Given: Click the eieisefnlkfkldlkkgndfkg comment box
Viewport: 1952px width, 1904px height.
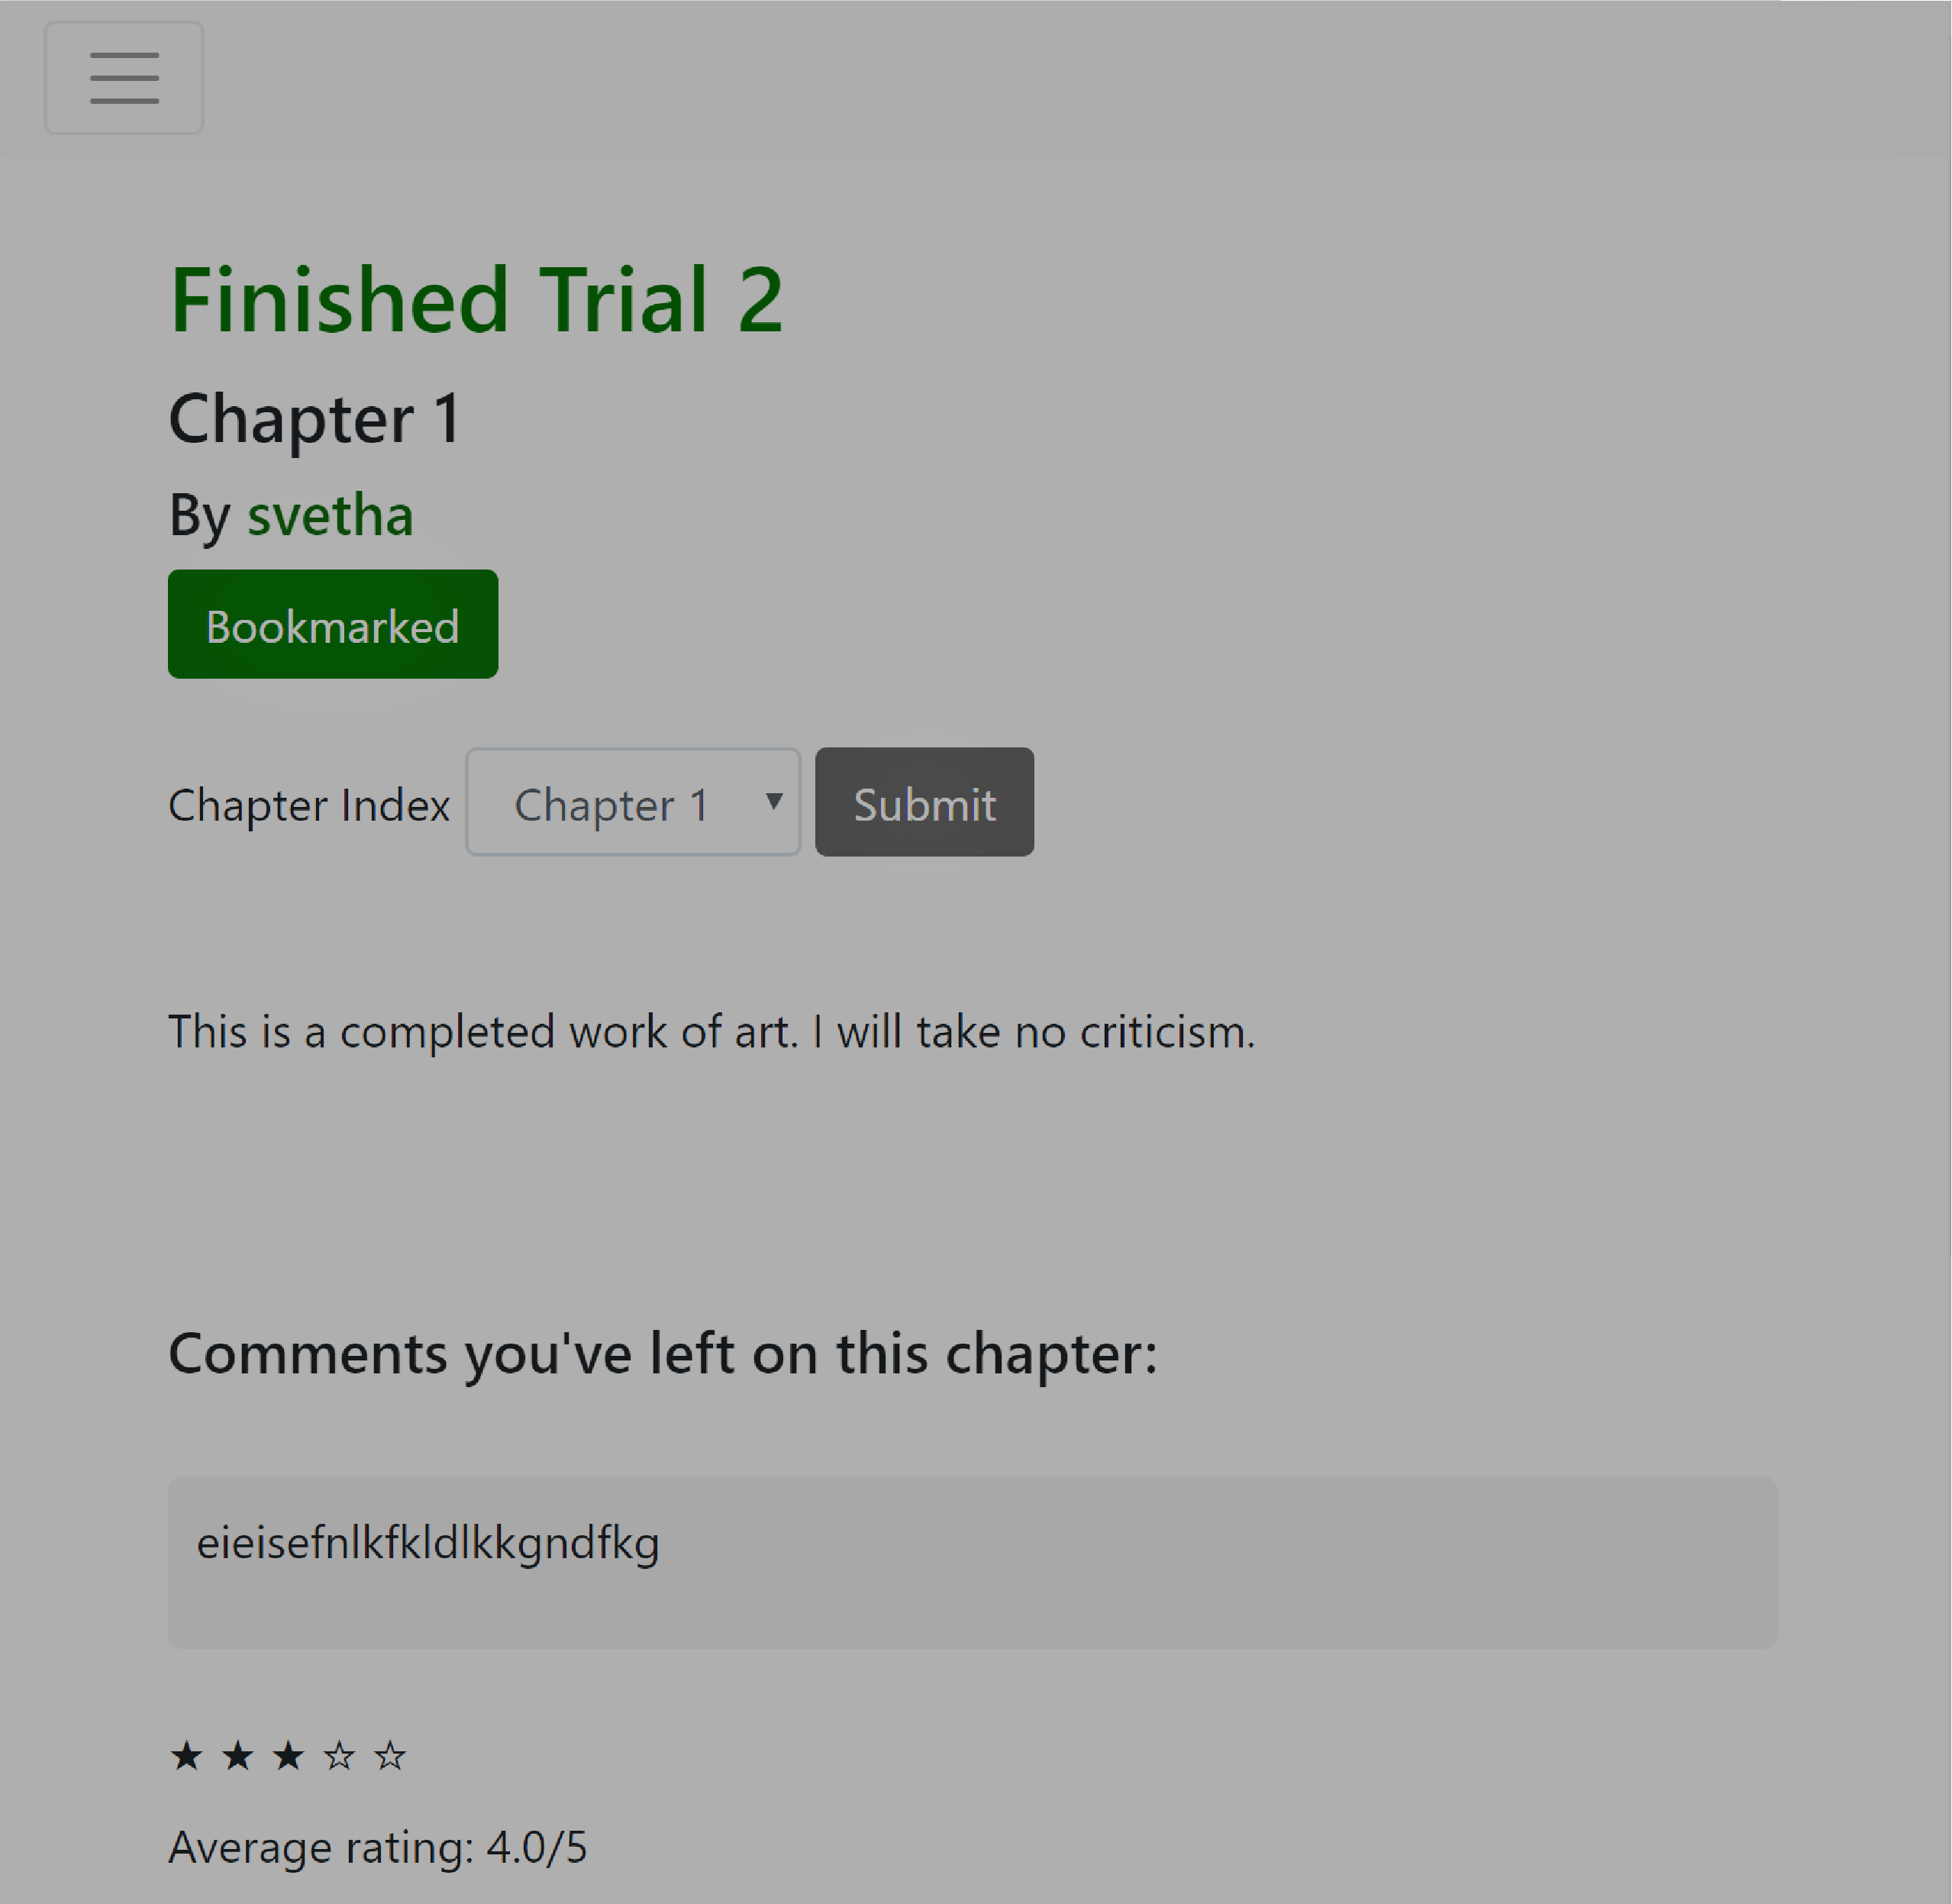Looking at the screenshot, I should [972, 1563].
